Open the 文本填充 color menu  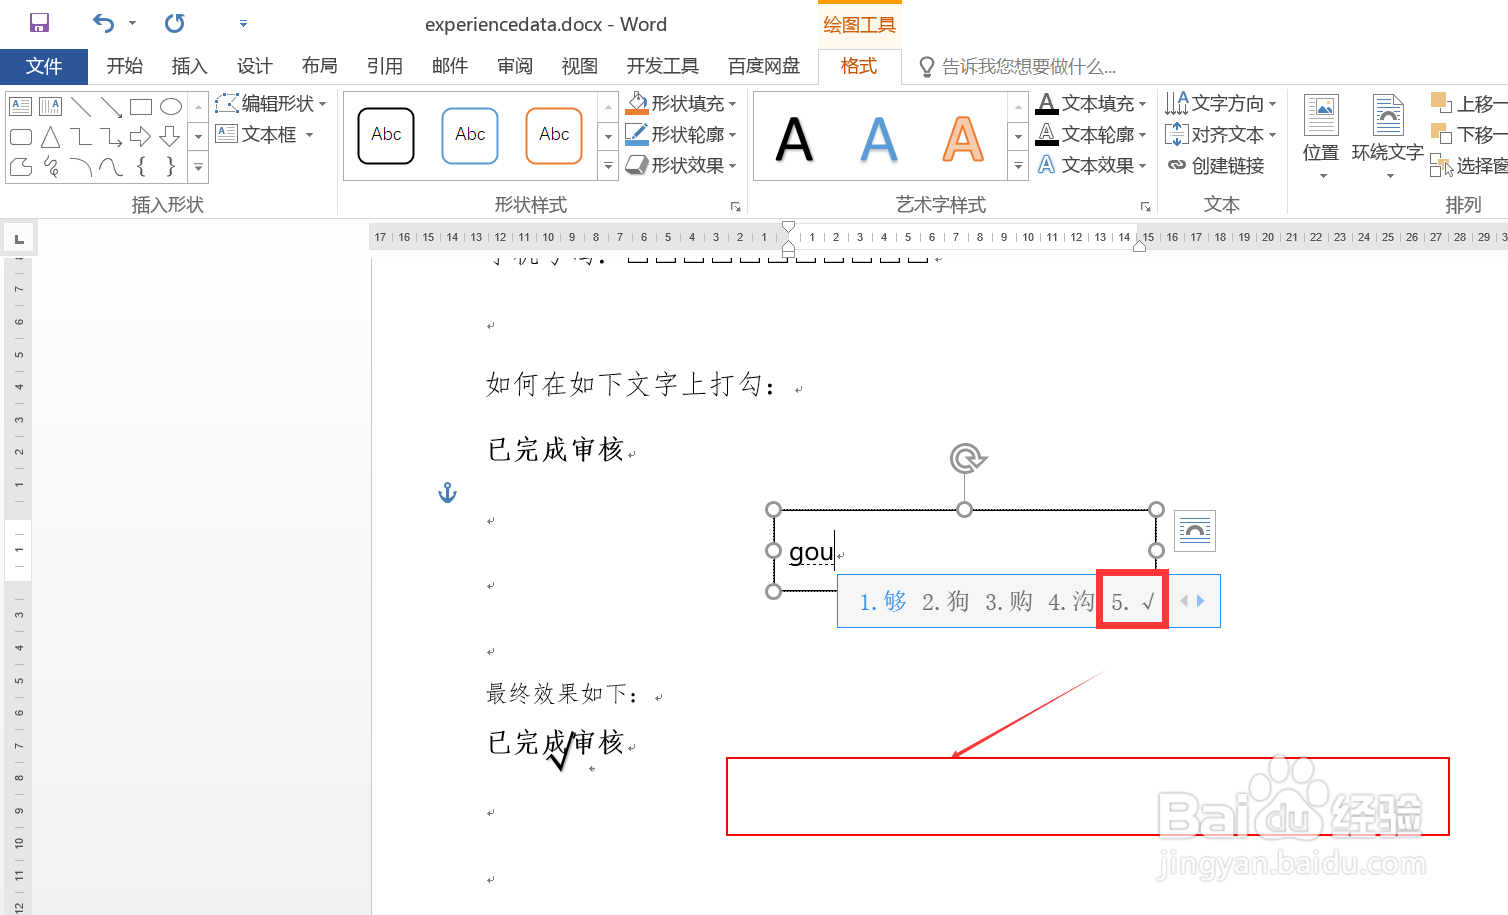1092,103
